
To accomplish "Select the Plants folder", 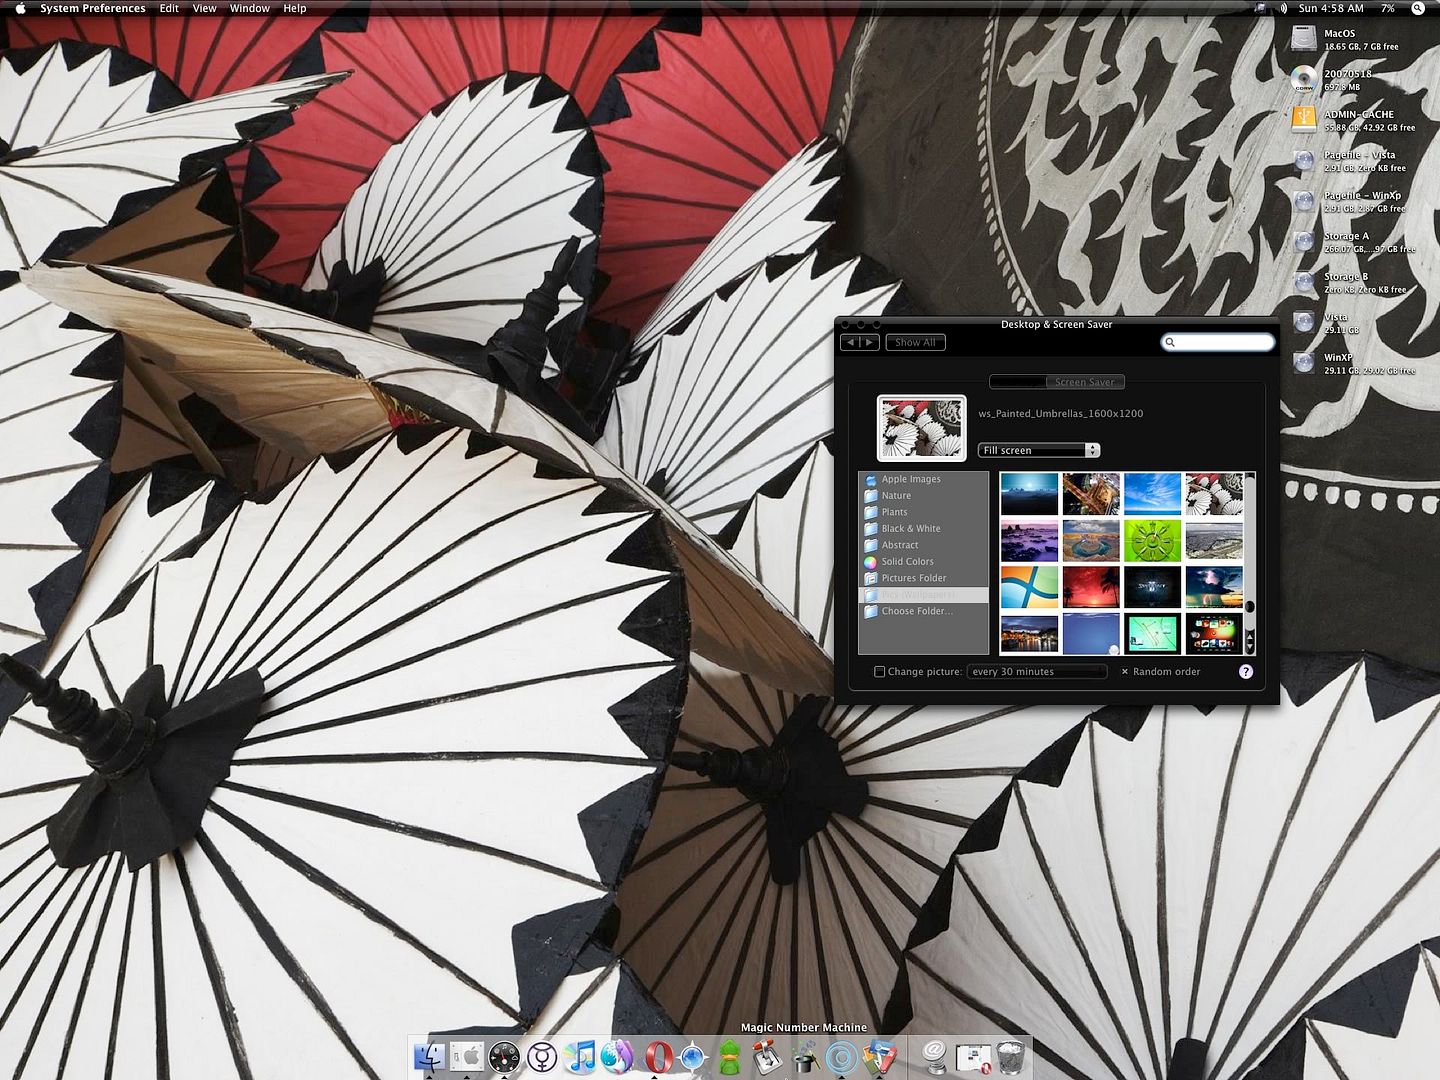I will (923, 512).
